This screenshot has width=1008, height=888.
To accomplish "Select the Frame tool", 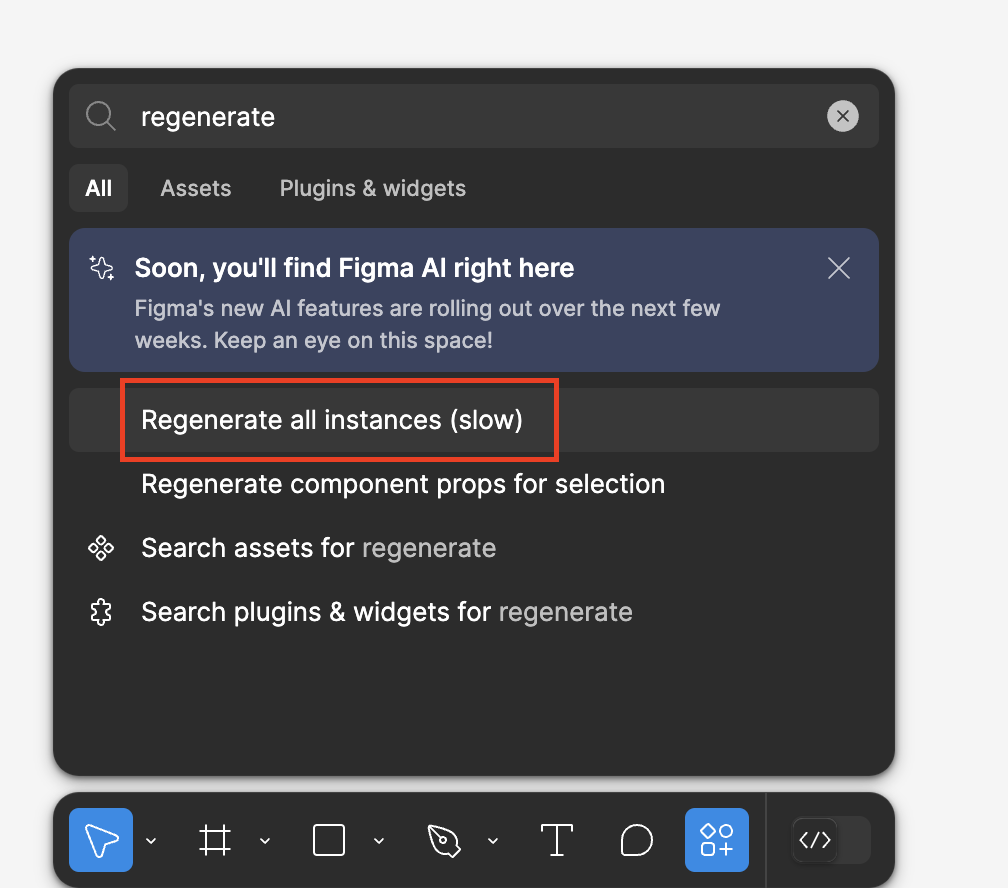I will 216,840.
